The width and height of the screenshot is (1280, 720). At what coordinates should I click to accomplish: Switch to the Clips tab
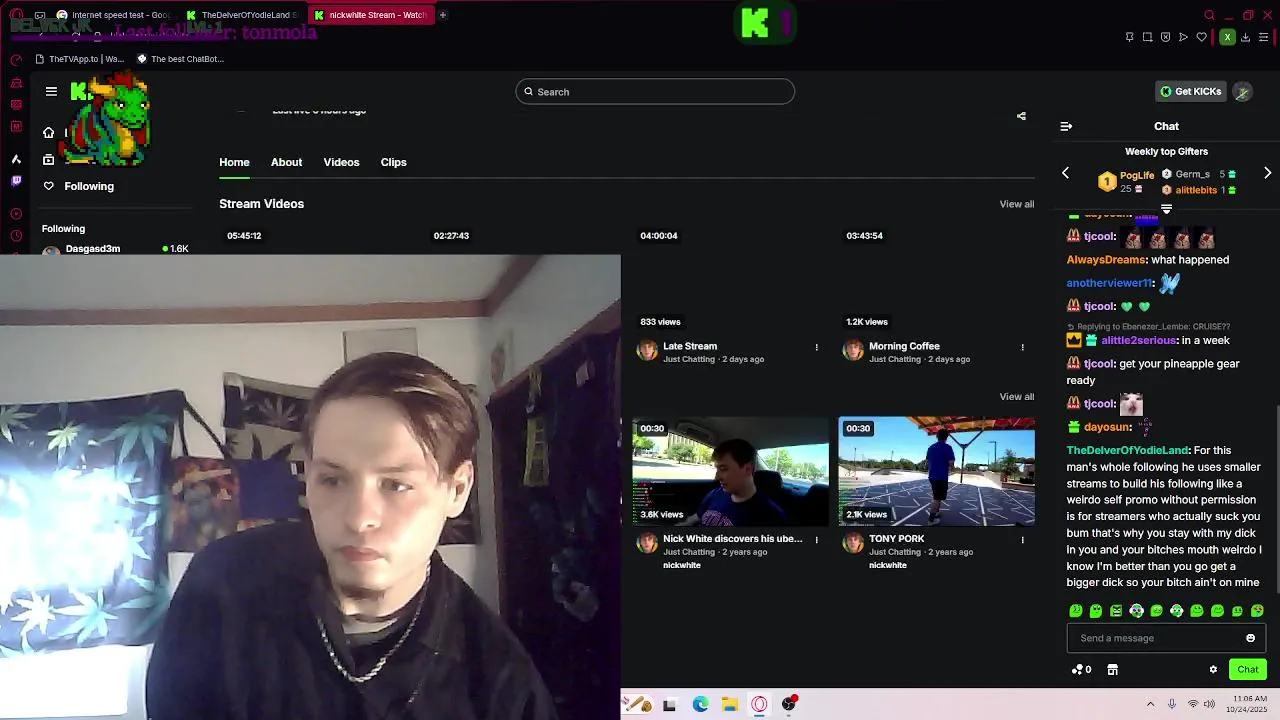point(393,162)
